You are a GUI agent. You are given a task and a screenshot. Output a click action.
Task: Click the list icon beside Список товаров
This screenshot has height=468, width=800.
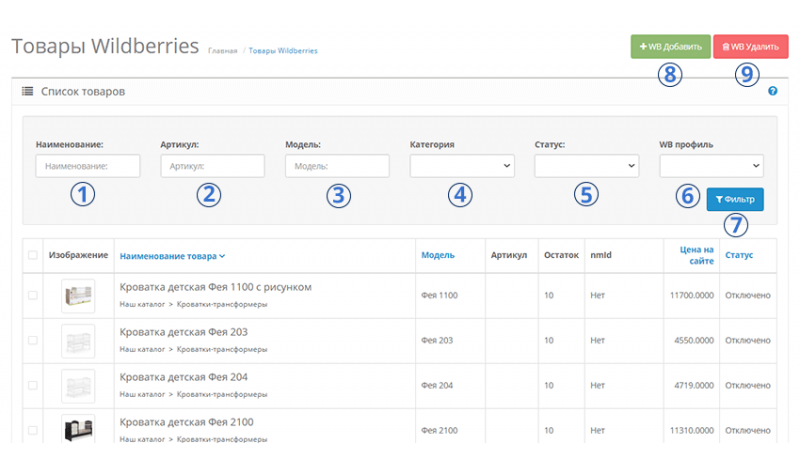click(27, 91)
